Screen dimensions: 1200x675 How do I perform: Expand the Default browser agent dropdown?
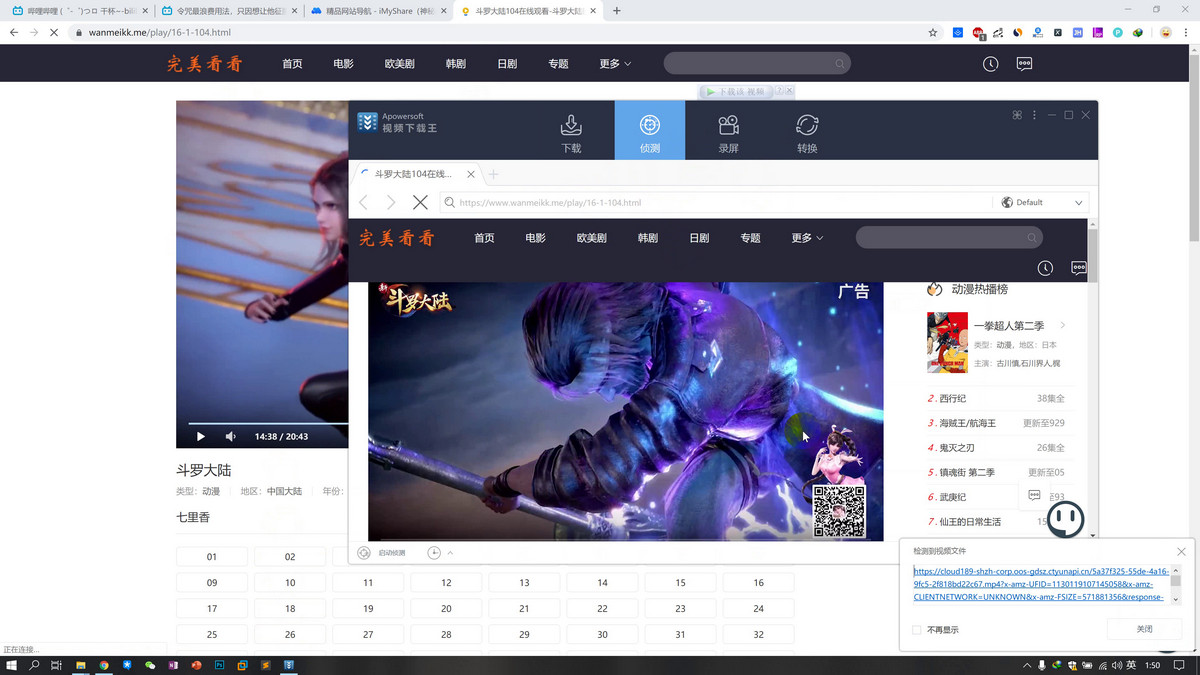[1043, 202]
